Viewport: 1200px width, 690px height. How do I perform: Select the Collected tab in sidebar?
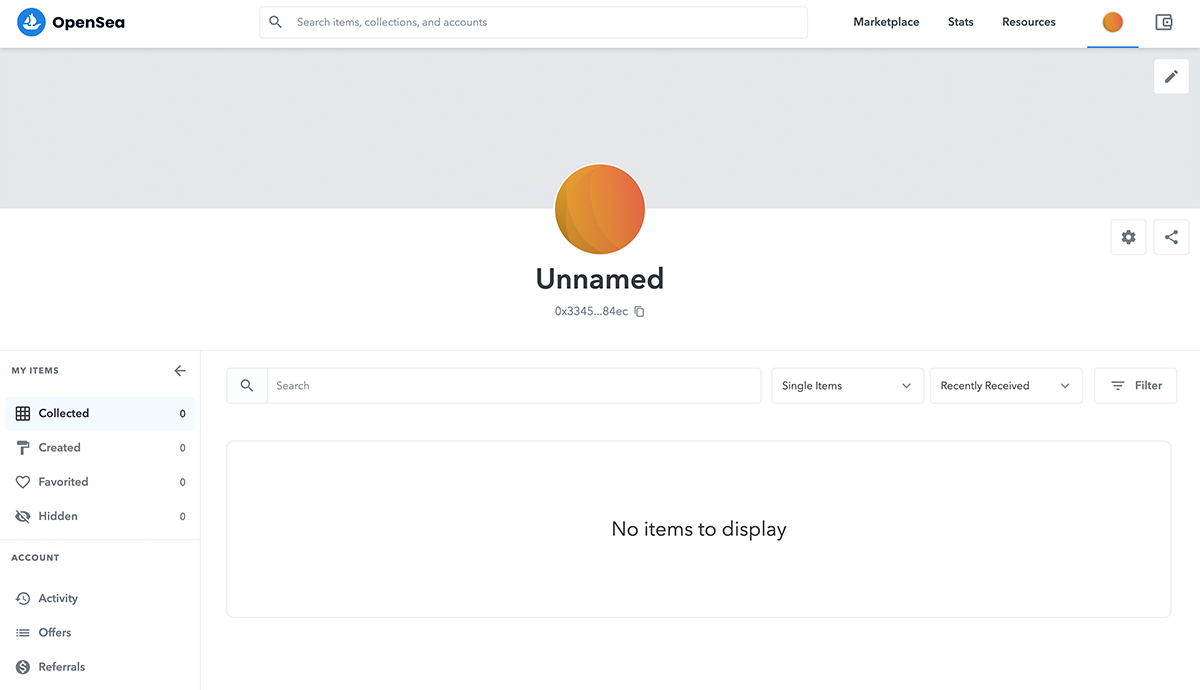[x=64, y=413]
